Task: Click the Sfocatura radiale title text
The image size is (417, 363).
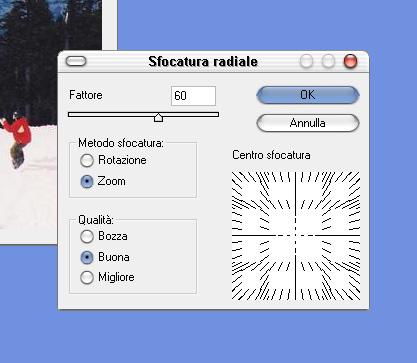Action: 203,61
